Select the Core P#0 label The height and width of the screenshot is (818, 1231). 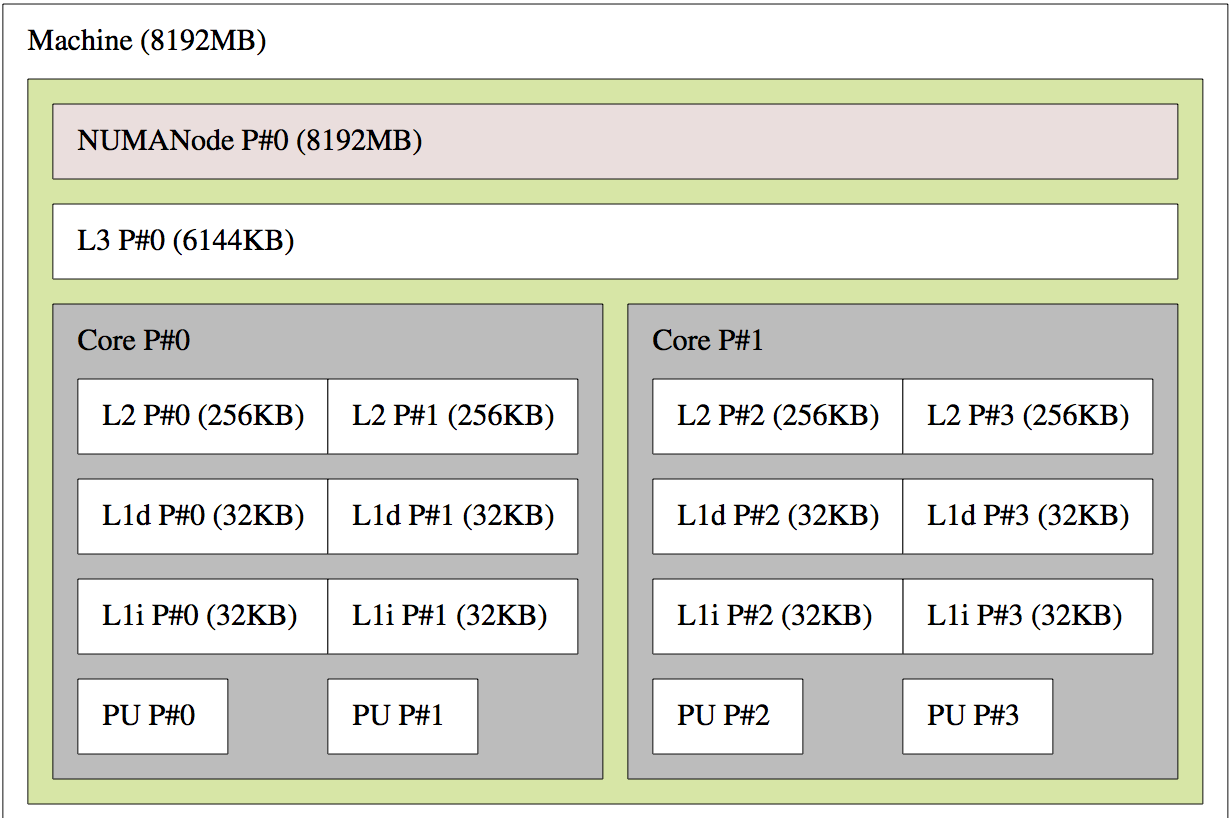(x=134, y=341)
